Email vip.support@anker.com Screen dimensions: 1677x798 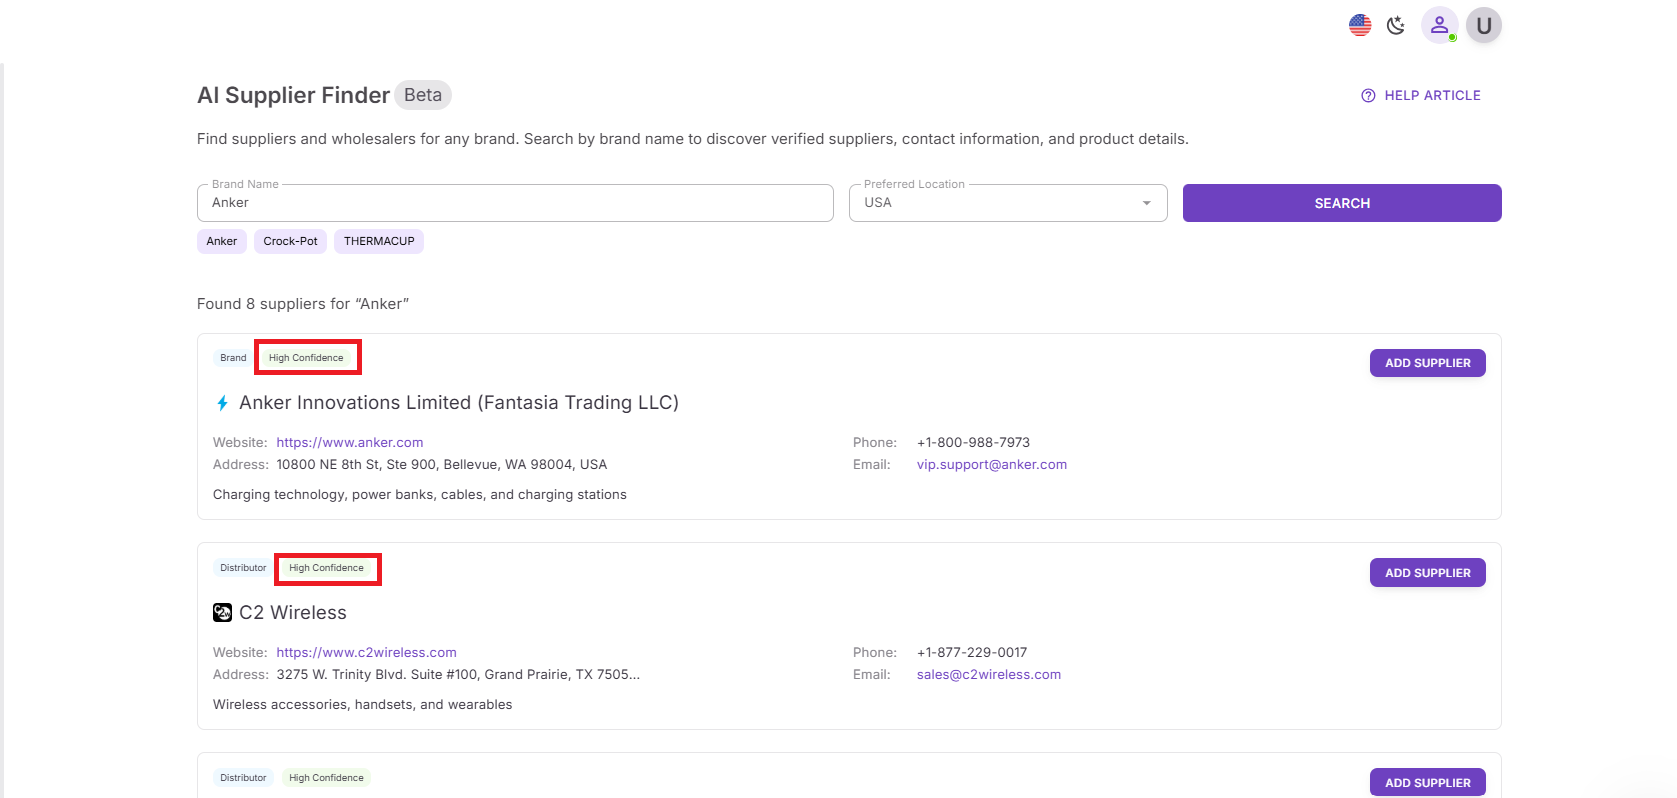992,464
